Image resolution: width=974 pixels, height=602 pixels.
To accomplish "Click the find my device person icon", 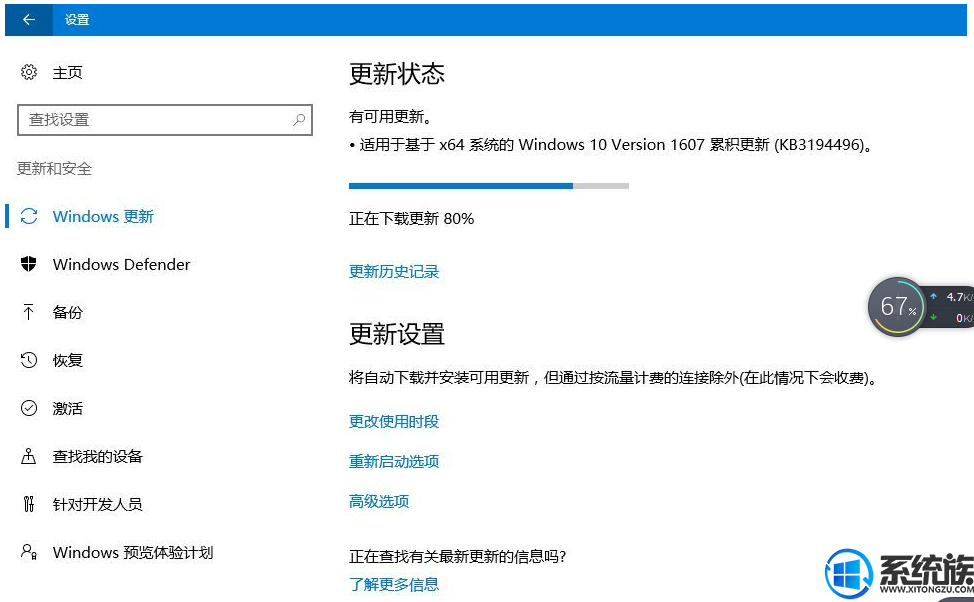I will pos(29,456).
